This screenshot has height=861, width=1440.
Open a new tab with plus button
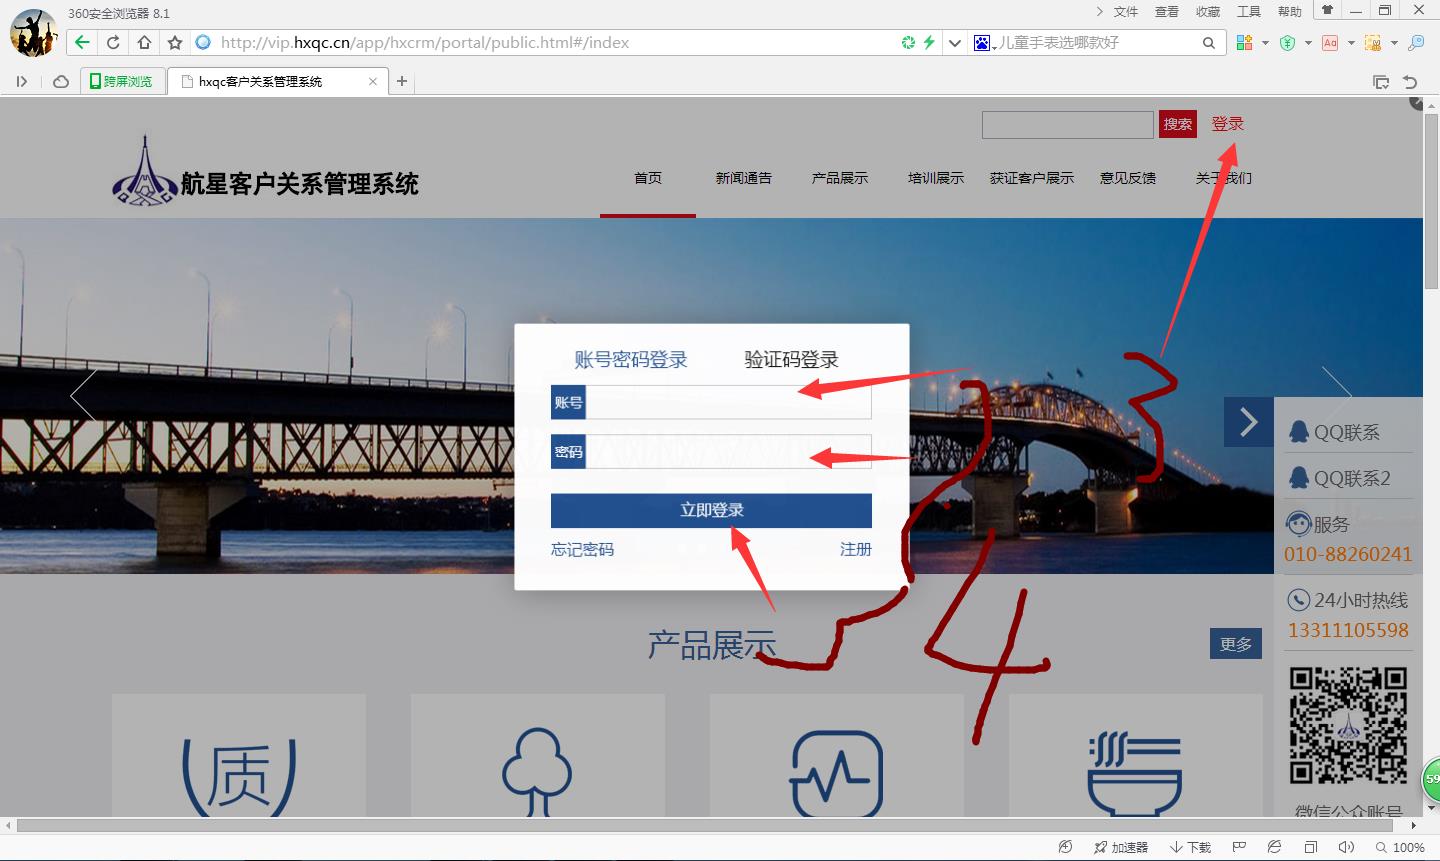pyautogui.click(x=402, y=81)
